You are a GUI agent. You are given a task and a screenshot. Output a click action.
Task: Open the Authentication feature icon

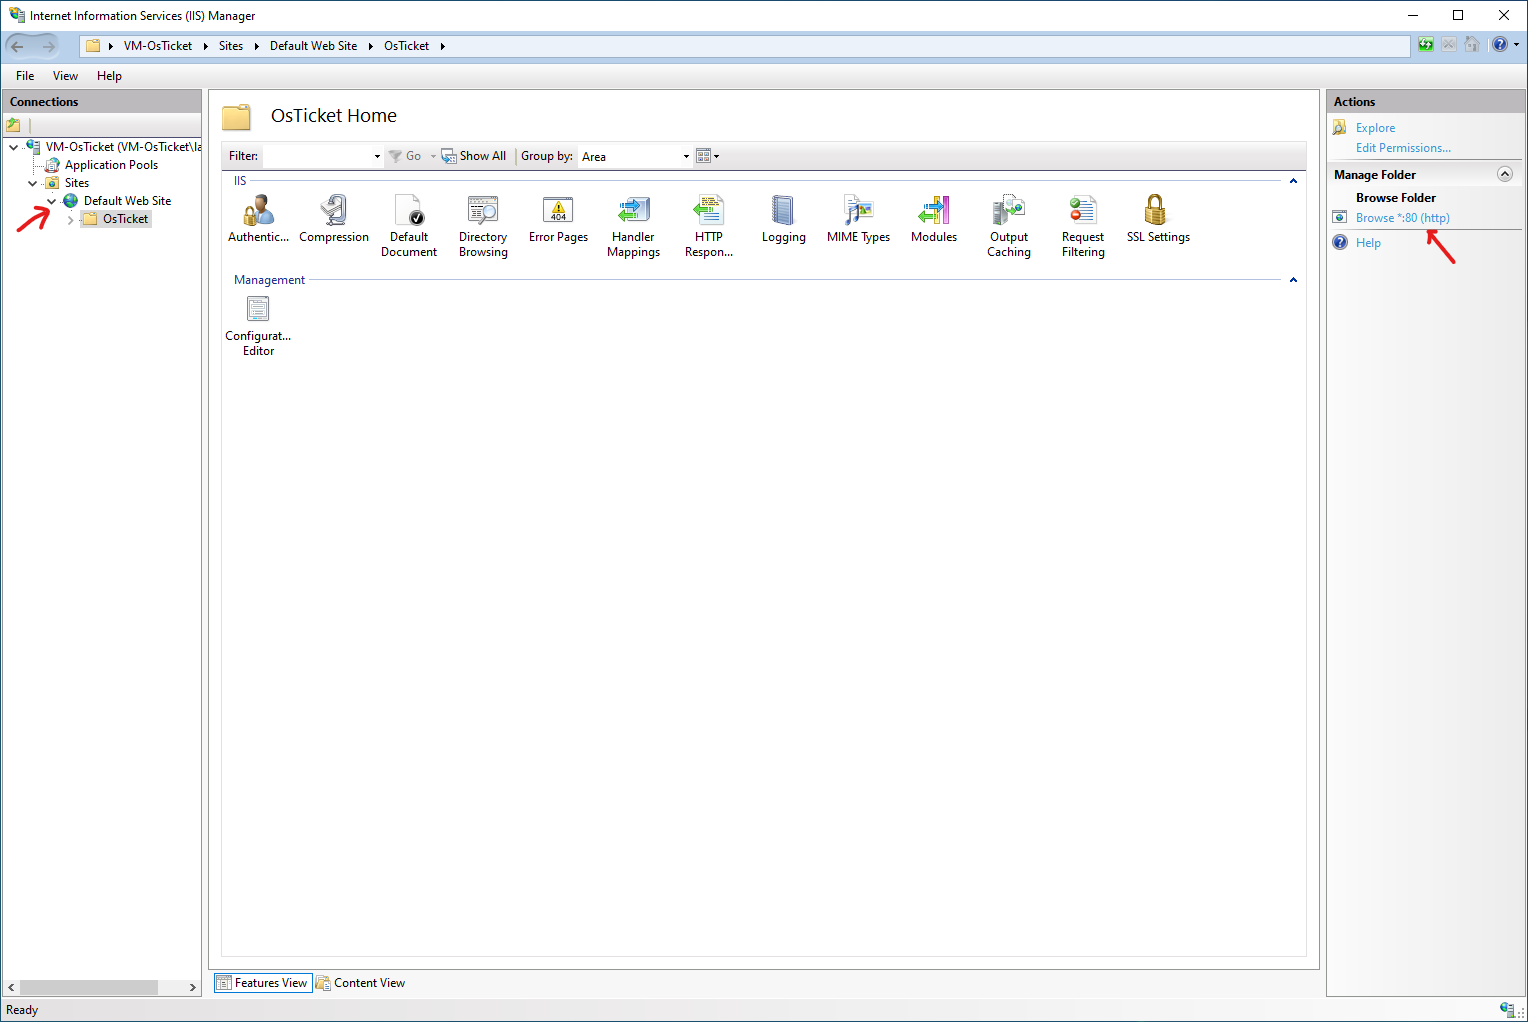[258, 219]
